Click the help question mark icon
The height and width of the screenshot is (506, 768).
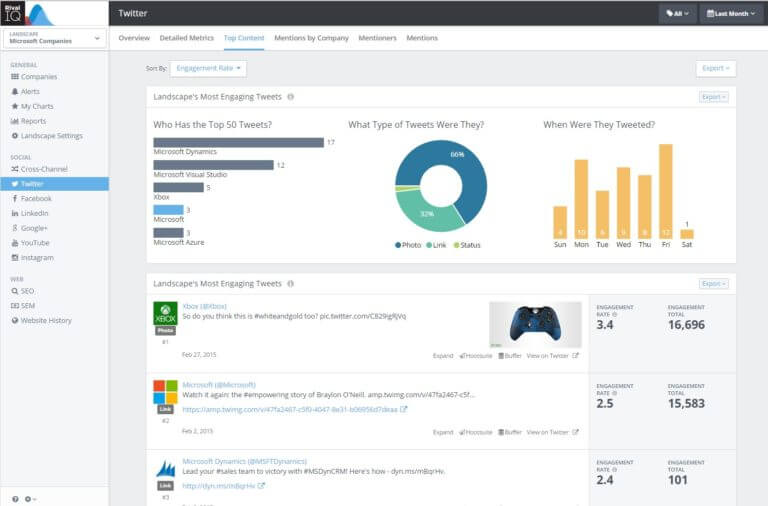15,499
